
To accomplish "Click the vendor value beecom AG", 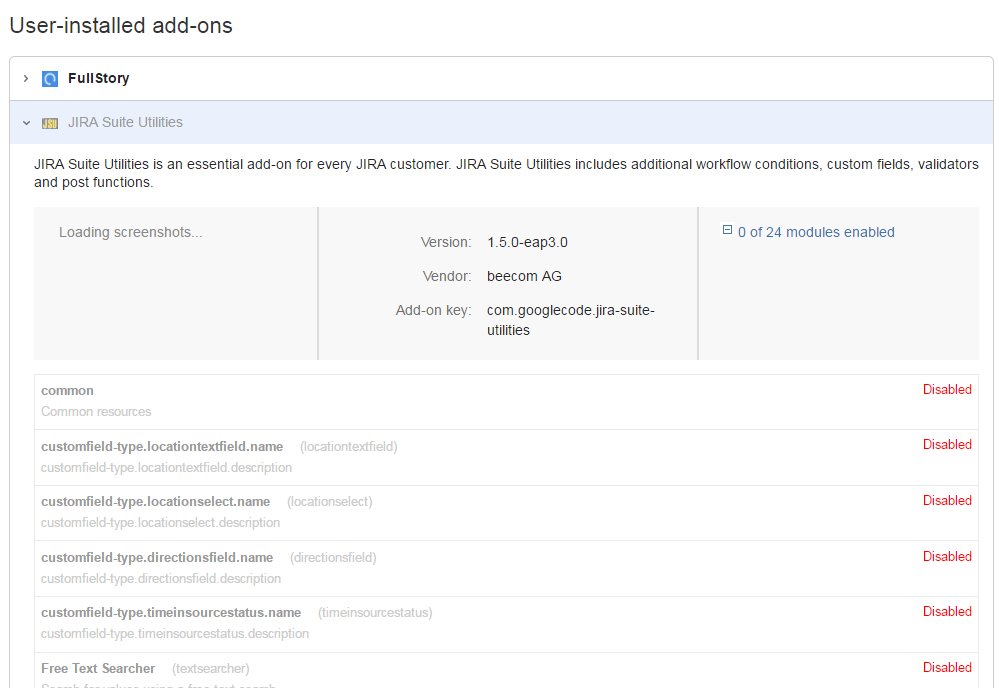I will [524, 276].
